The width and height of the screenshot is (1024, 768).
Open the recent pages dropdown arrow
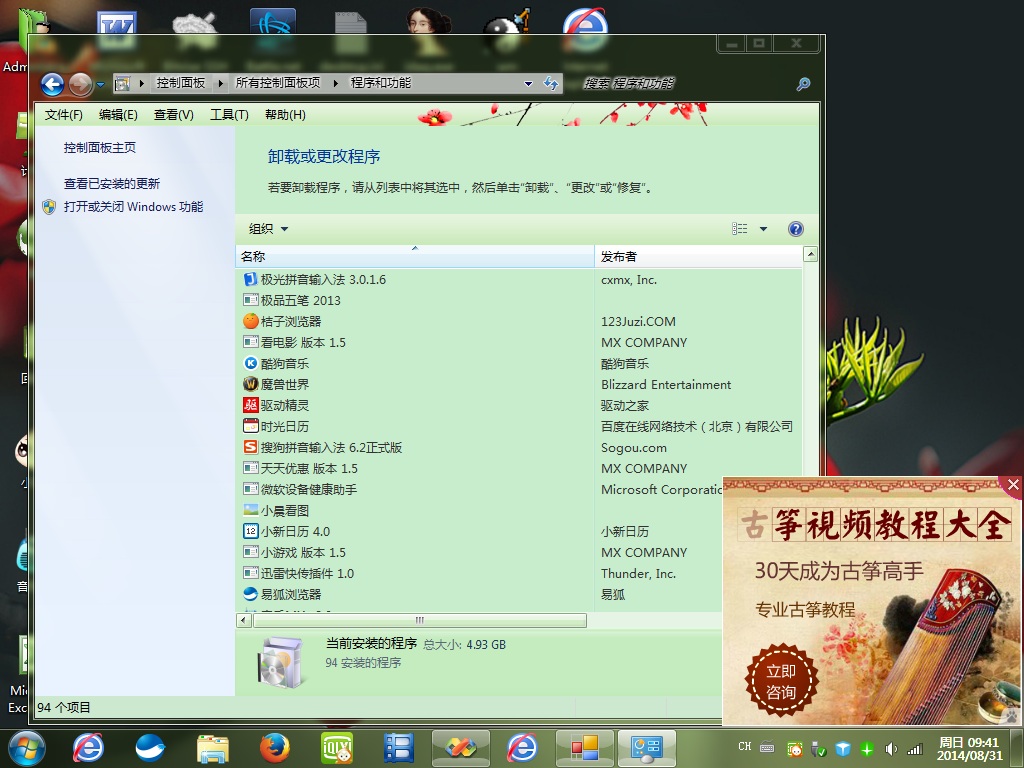click(100, 85)
